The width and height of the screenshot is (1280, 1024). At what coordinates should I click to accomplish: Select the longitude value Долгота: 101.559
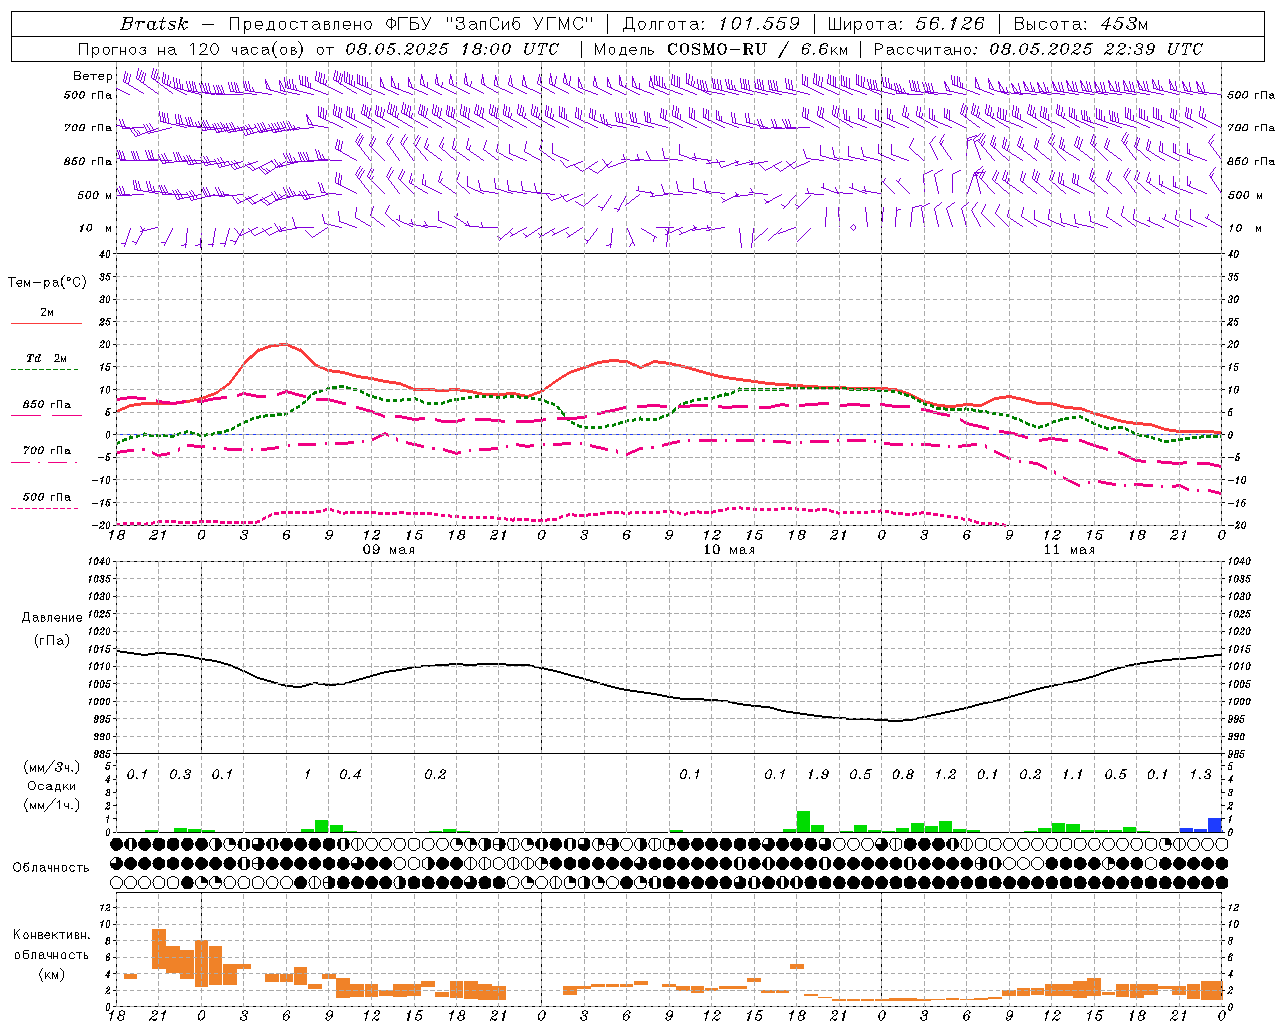pyautogui.click(x=711, y=24)
